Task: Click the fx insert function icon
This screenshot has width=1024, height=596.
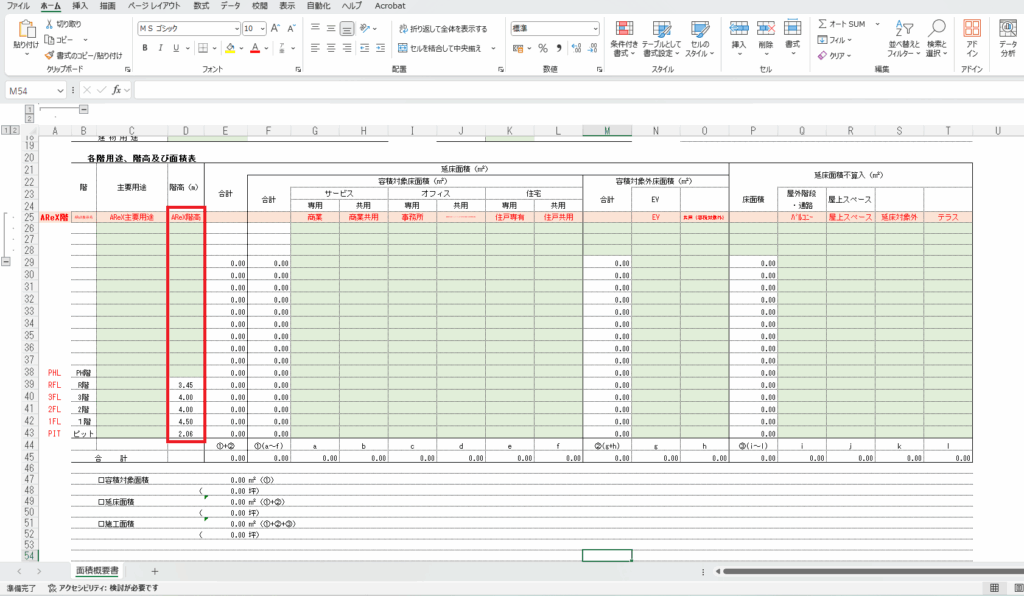Action: (116, 90)
